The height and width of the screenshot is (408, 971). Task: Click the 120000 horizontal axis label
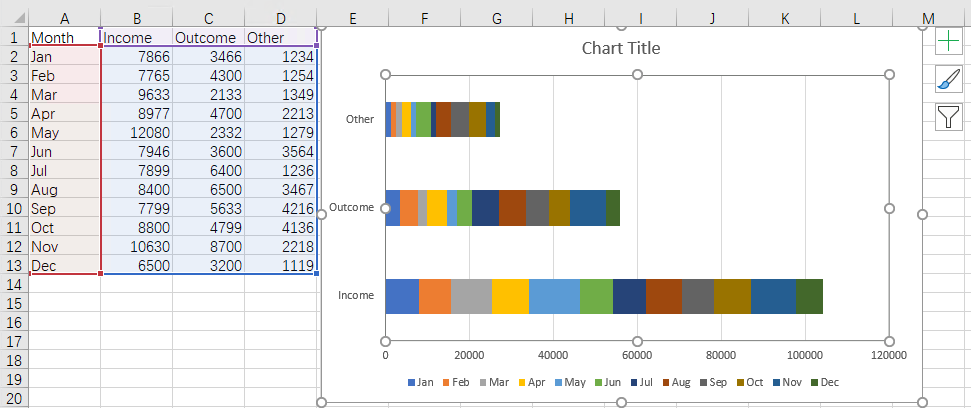(x=889, y=356)
